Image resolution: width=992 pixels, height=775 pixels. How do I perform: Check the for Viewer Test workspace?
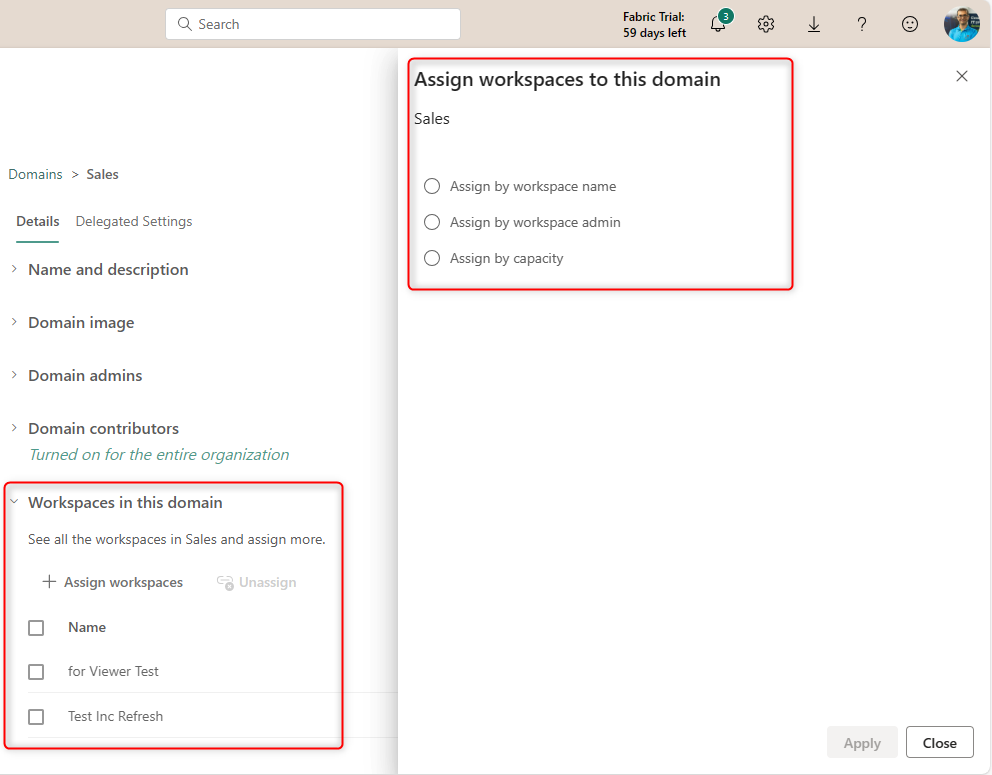36,672
